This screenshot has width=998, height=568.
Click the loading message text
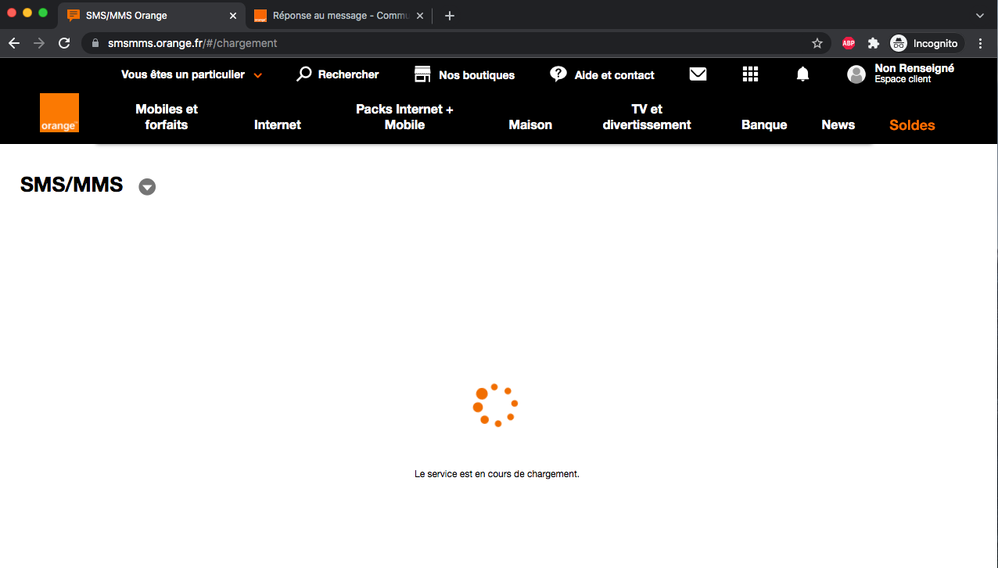(496, 474)
